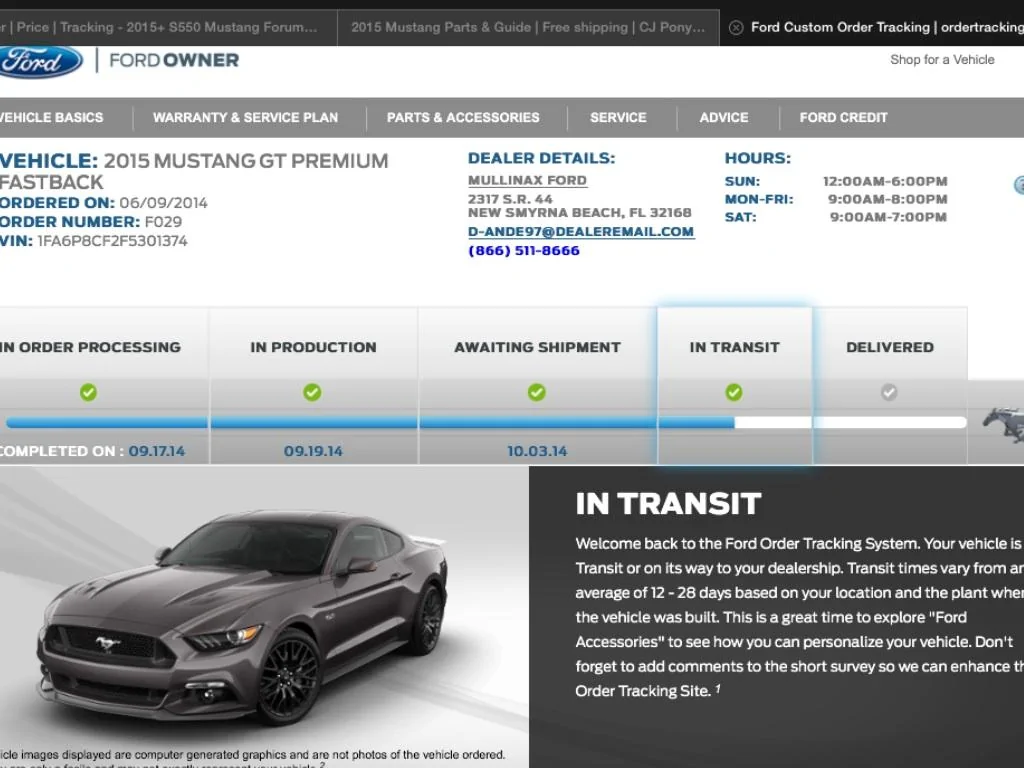
Task: Open the Parts & Accessories menu
Action: (463, 118)
